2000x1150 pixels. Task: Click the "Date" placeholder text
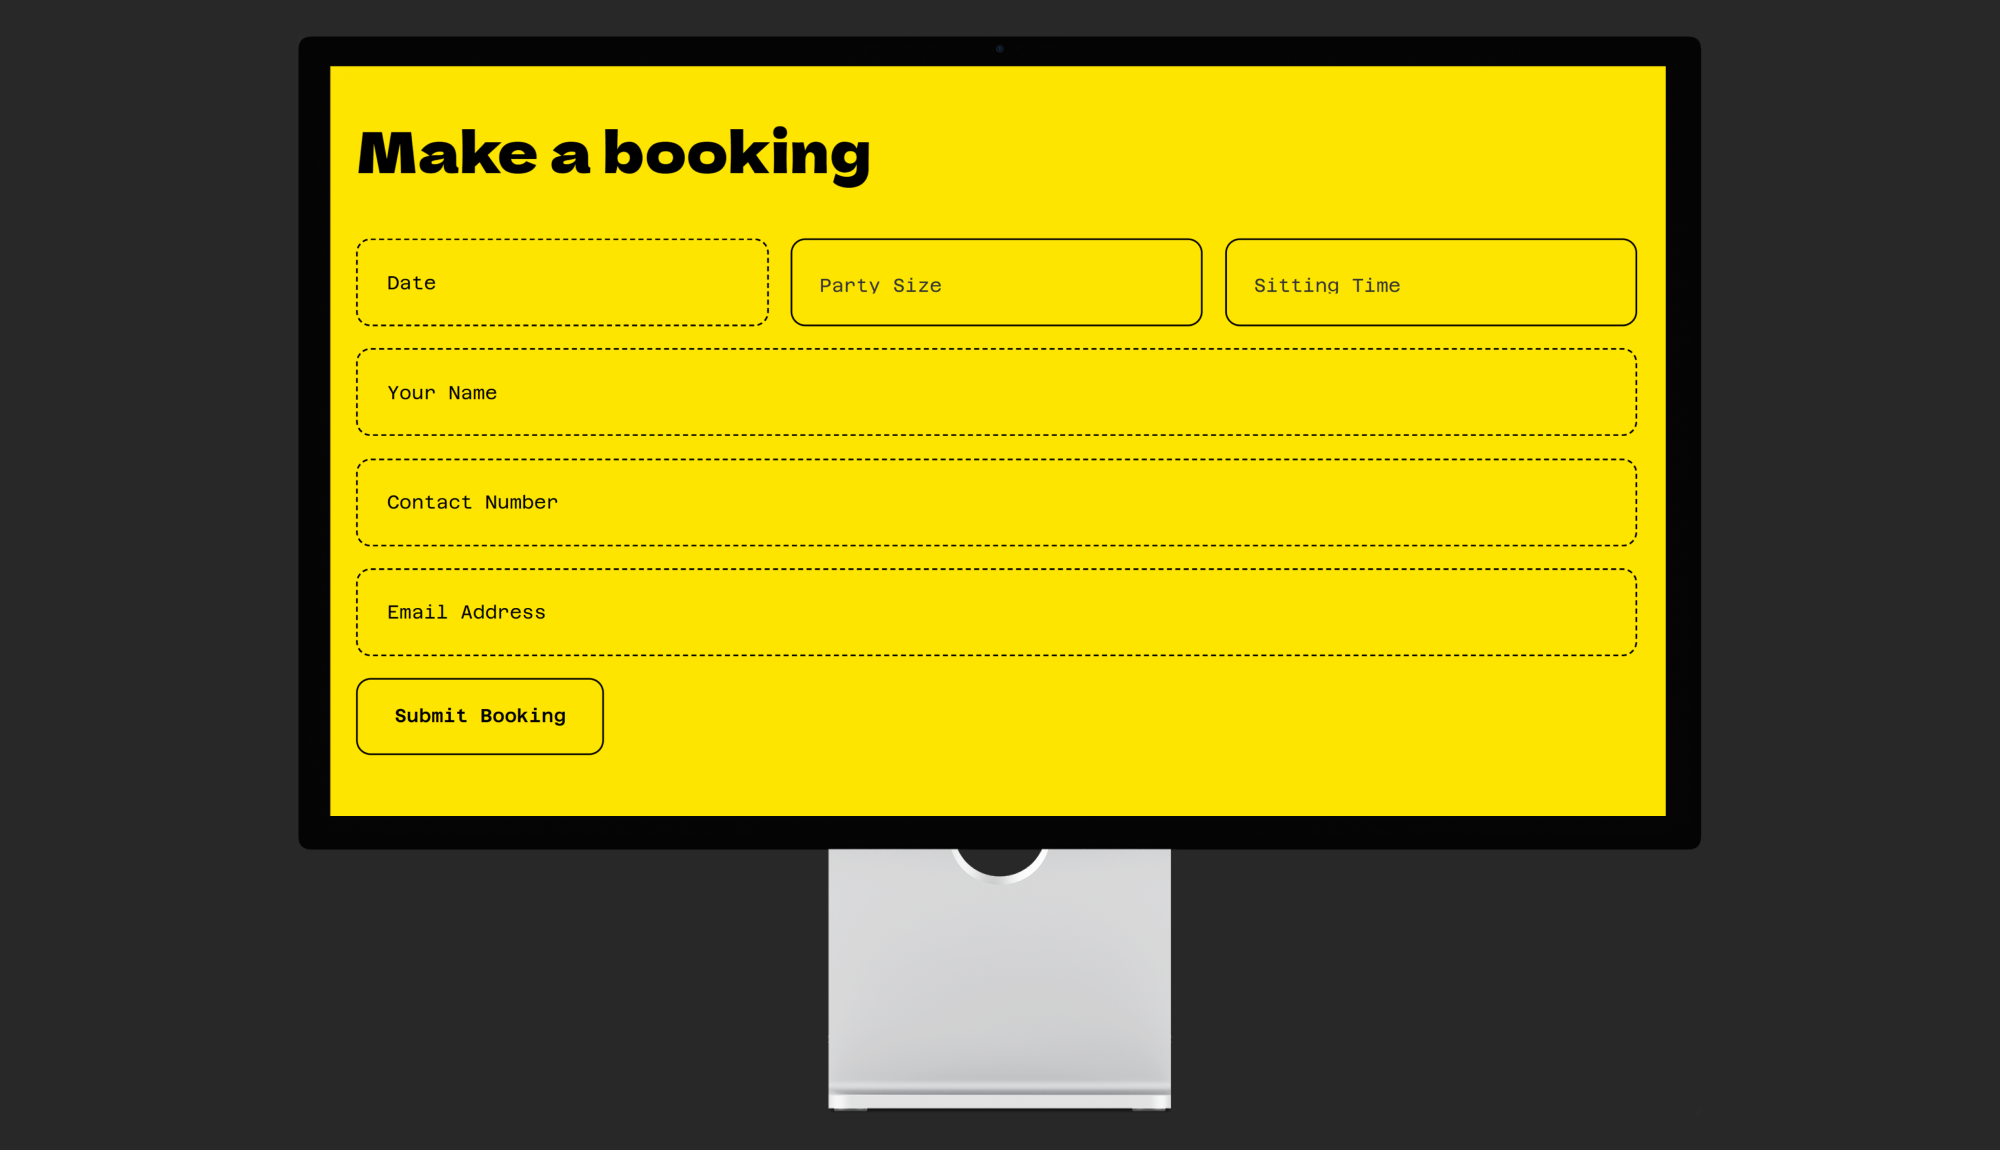(411, 283)
